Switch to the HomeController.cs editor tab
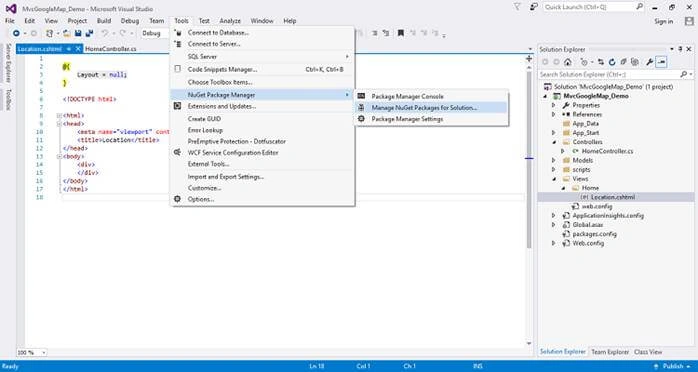 click(111, 49)
